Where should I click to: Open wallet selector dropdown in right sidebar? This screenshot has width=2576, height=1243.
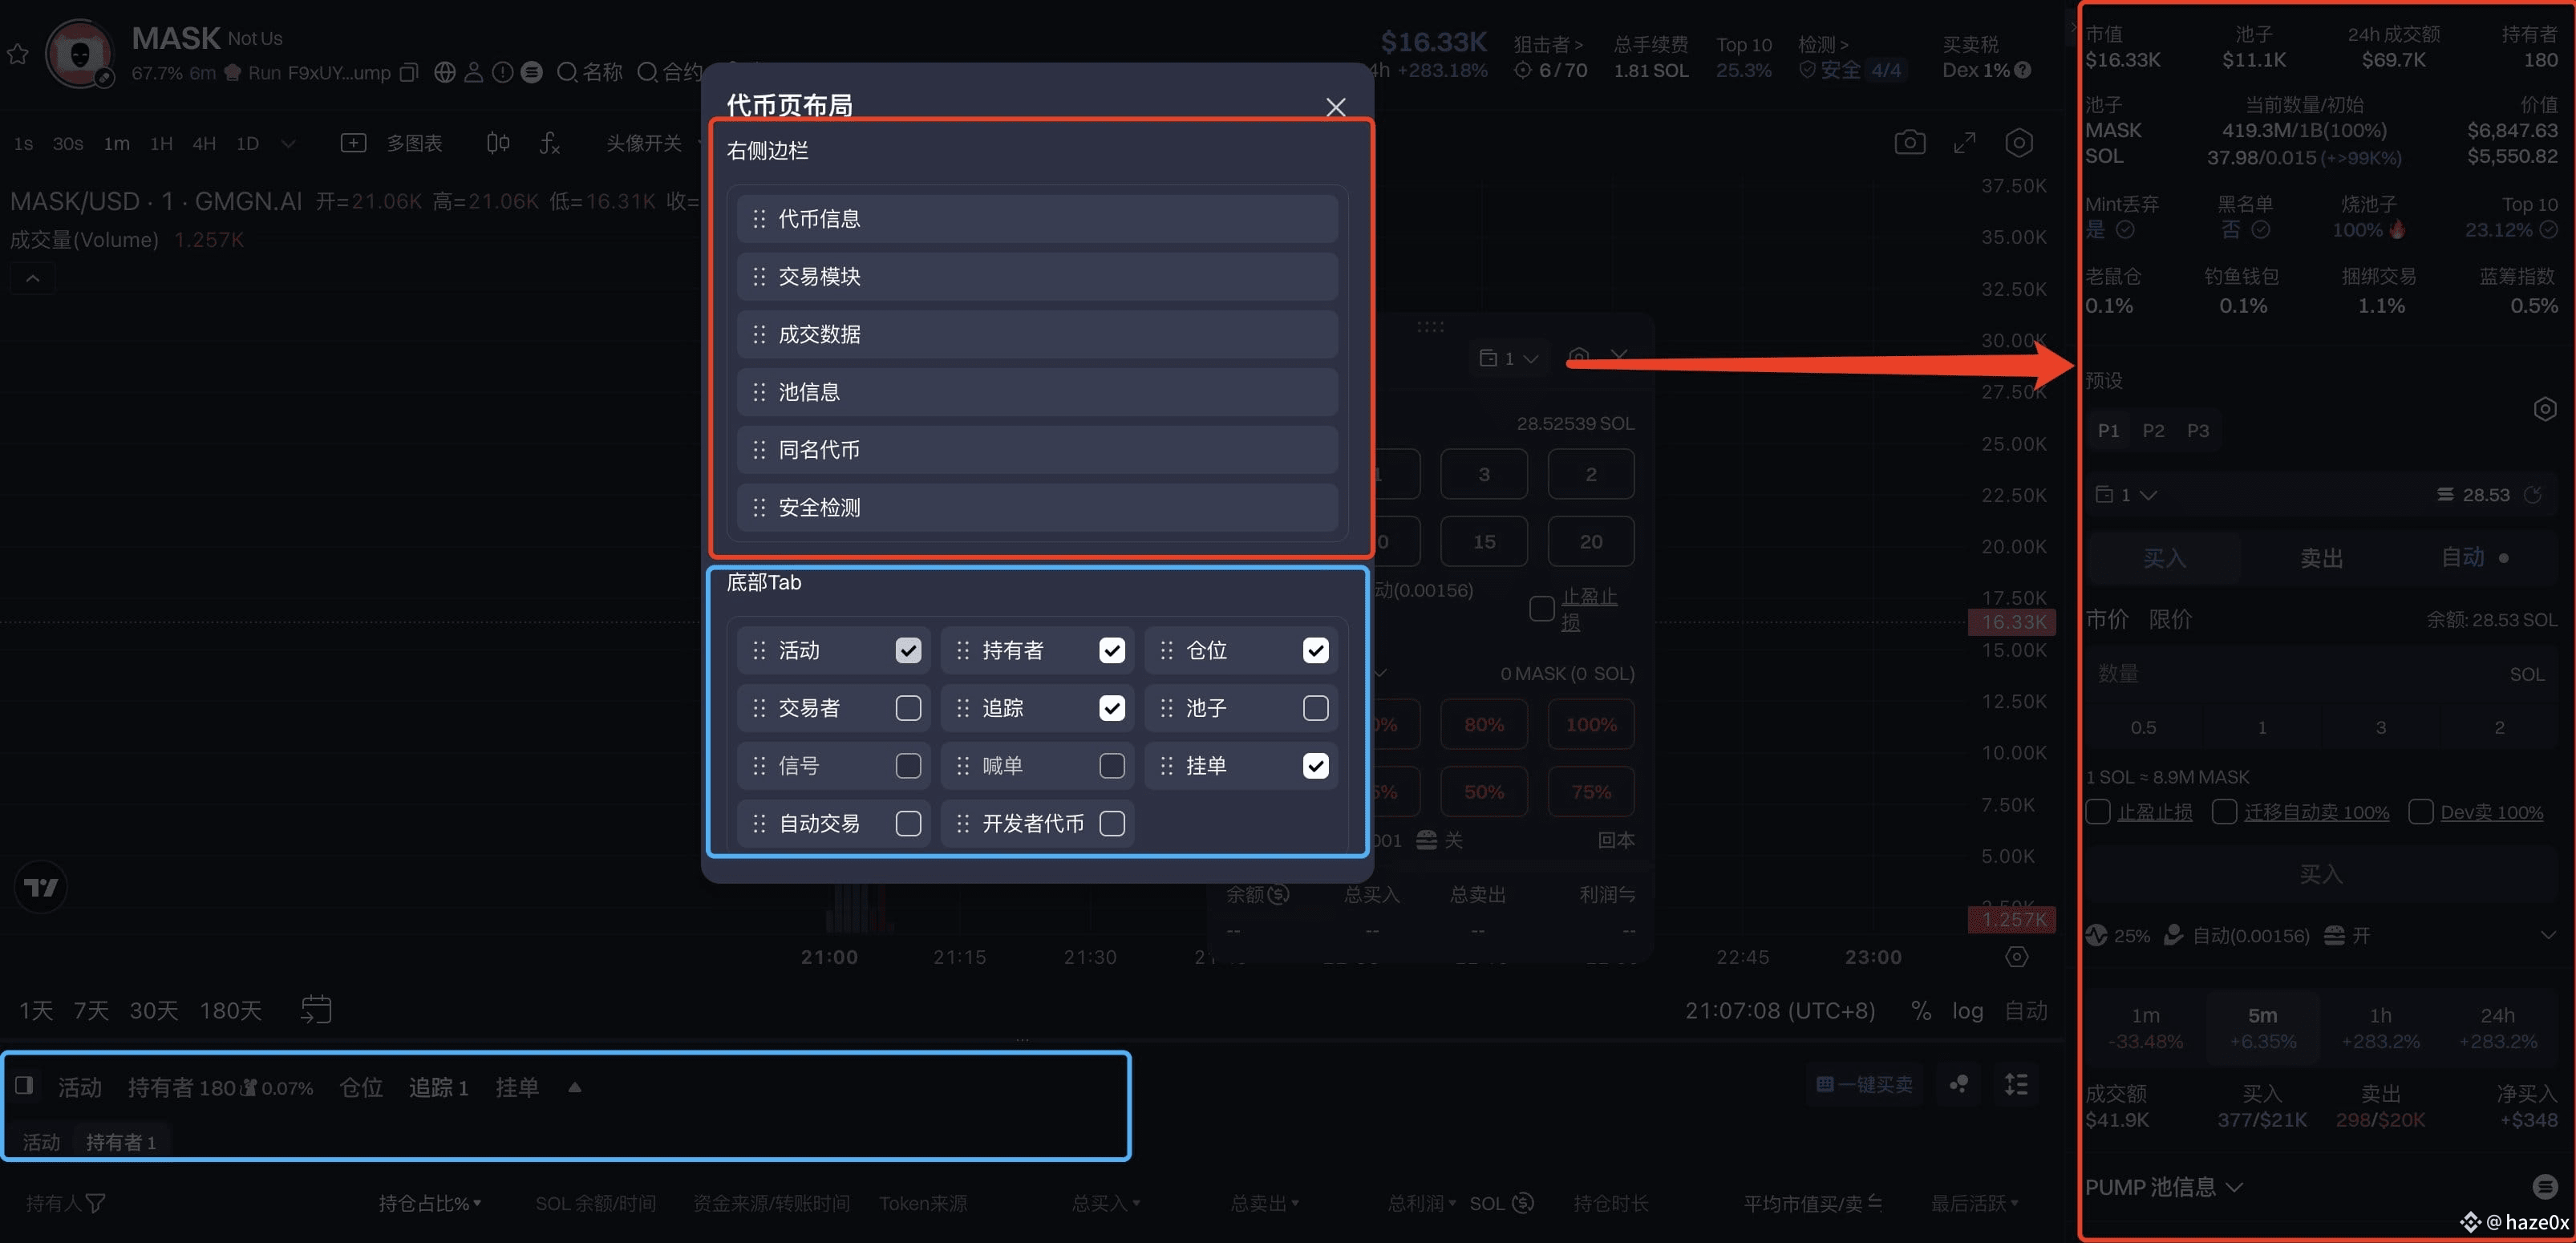tap(2126, 495)
